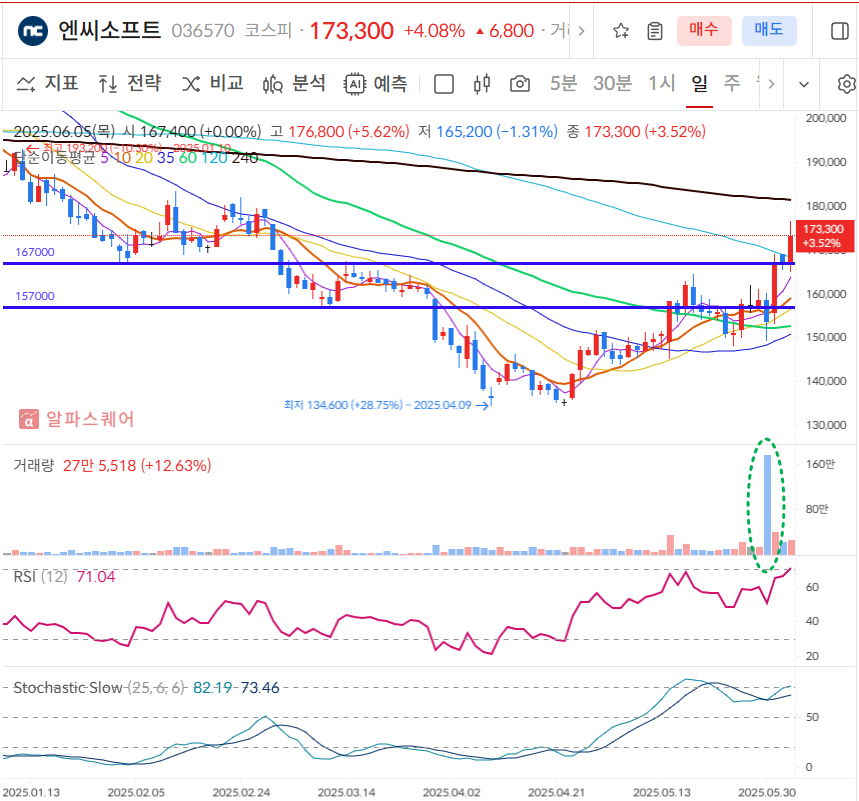The height and width of the screenshot is (801, 859).
Task: Click the 20 moving average legend
Action: pyautogui.click(x=144, y=158)
